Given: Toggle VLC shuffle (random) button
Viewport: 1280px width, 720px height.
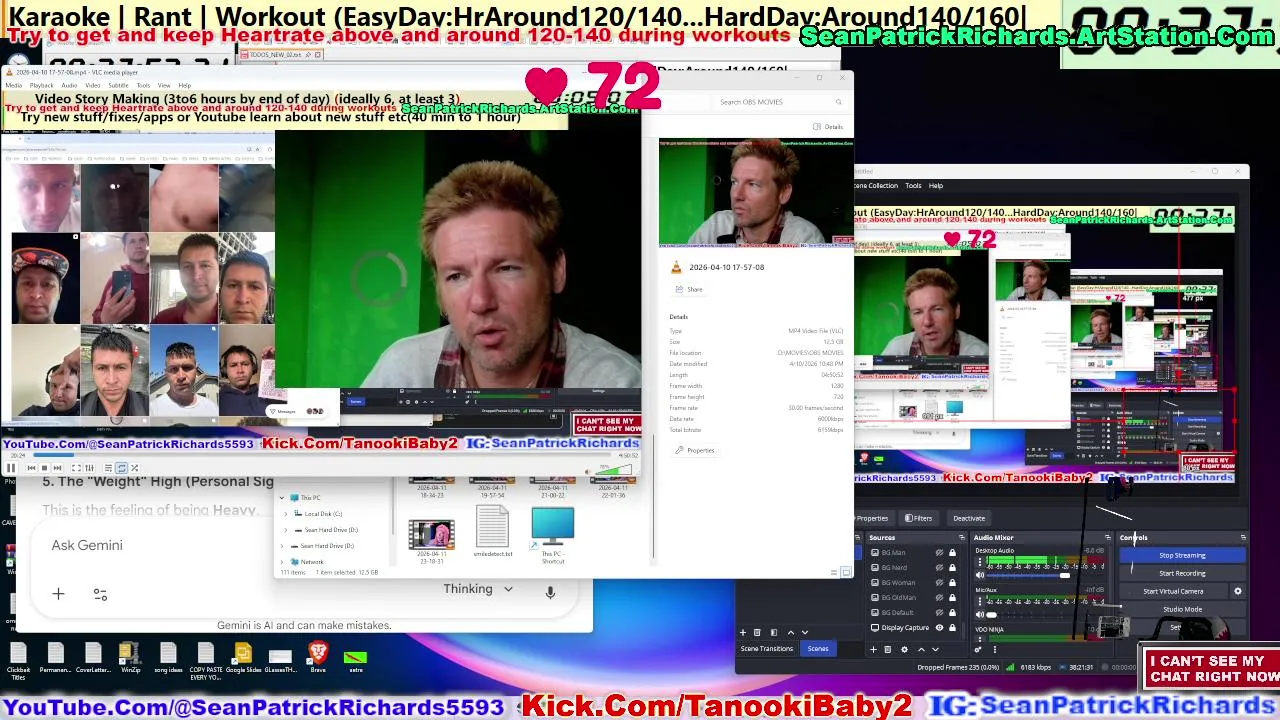Looking at the screenshot, I should [x=134, y=468].
